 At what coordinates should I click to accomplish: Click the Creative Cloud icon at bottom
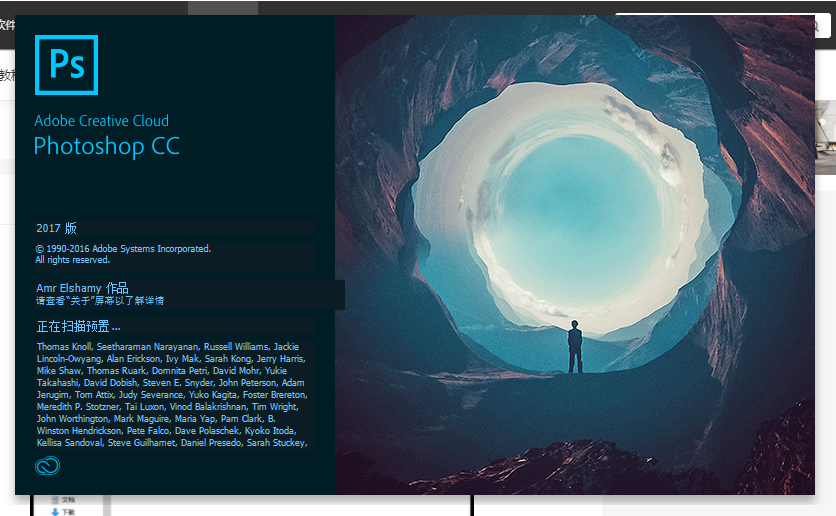click(47, 465)
